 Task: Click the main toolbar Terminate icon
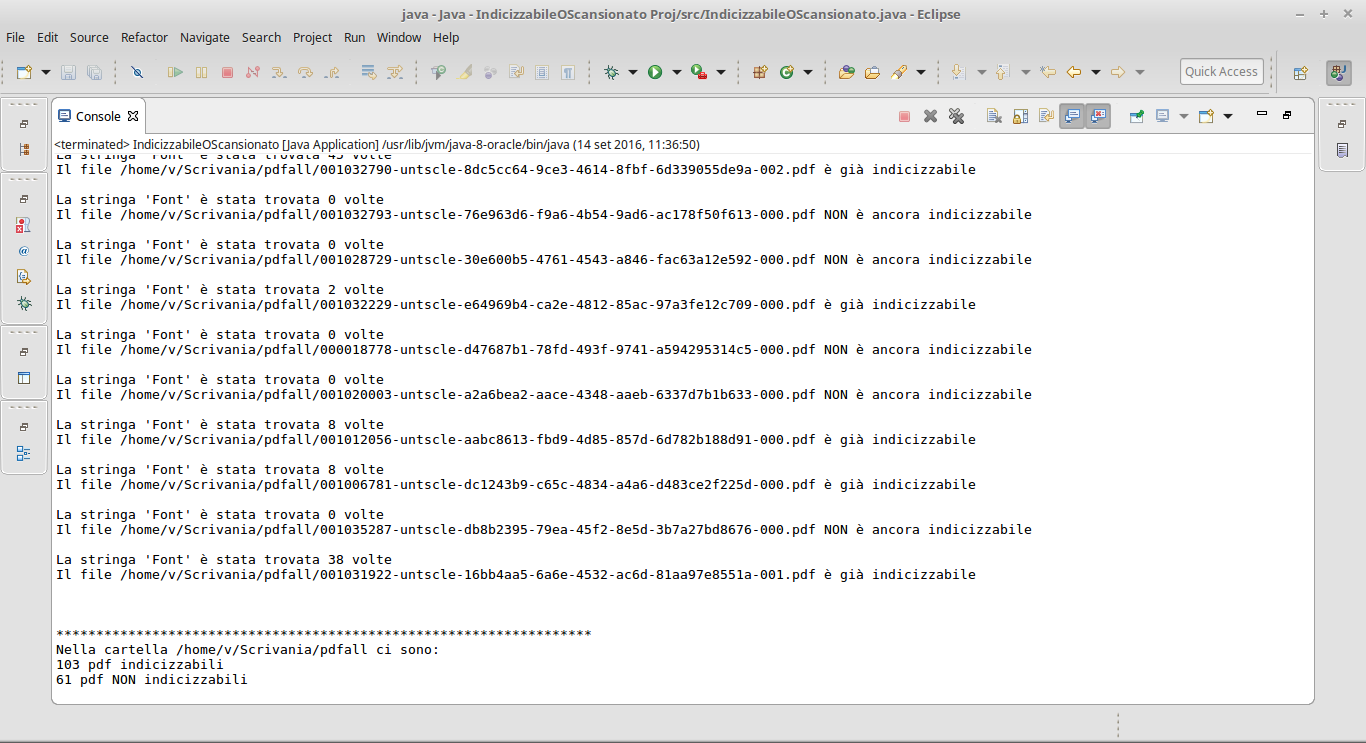tap(227, 72)
